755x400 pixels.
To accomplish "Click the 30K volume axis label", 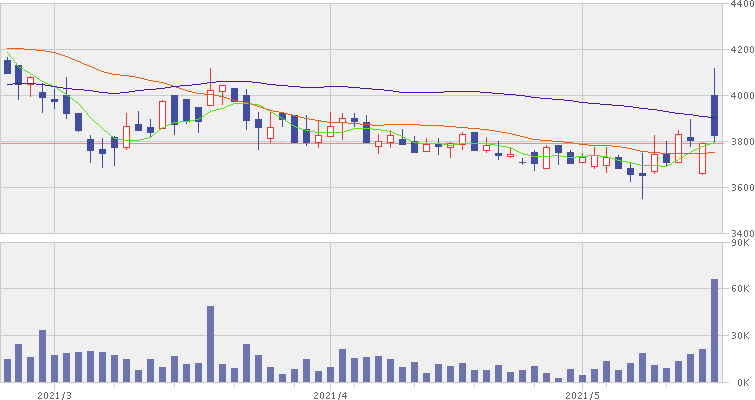I will 742,336.
